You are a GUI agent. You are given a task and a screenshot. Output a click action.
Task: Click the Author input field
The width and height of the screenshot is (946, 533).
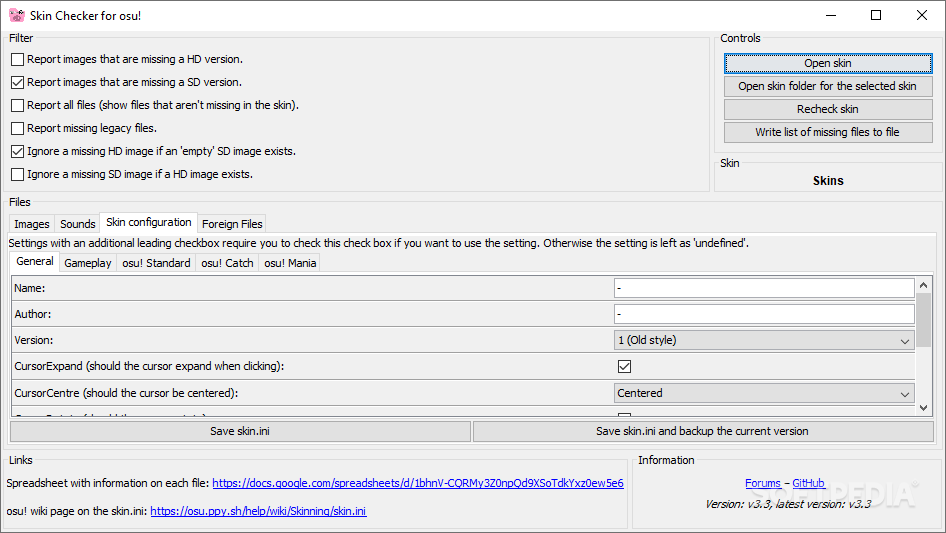coord(764,314)
